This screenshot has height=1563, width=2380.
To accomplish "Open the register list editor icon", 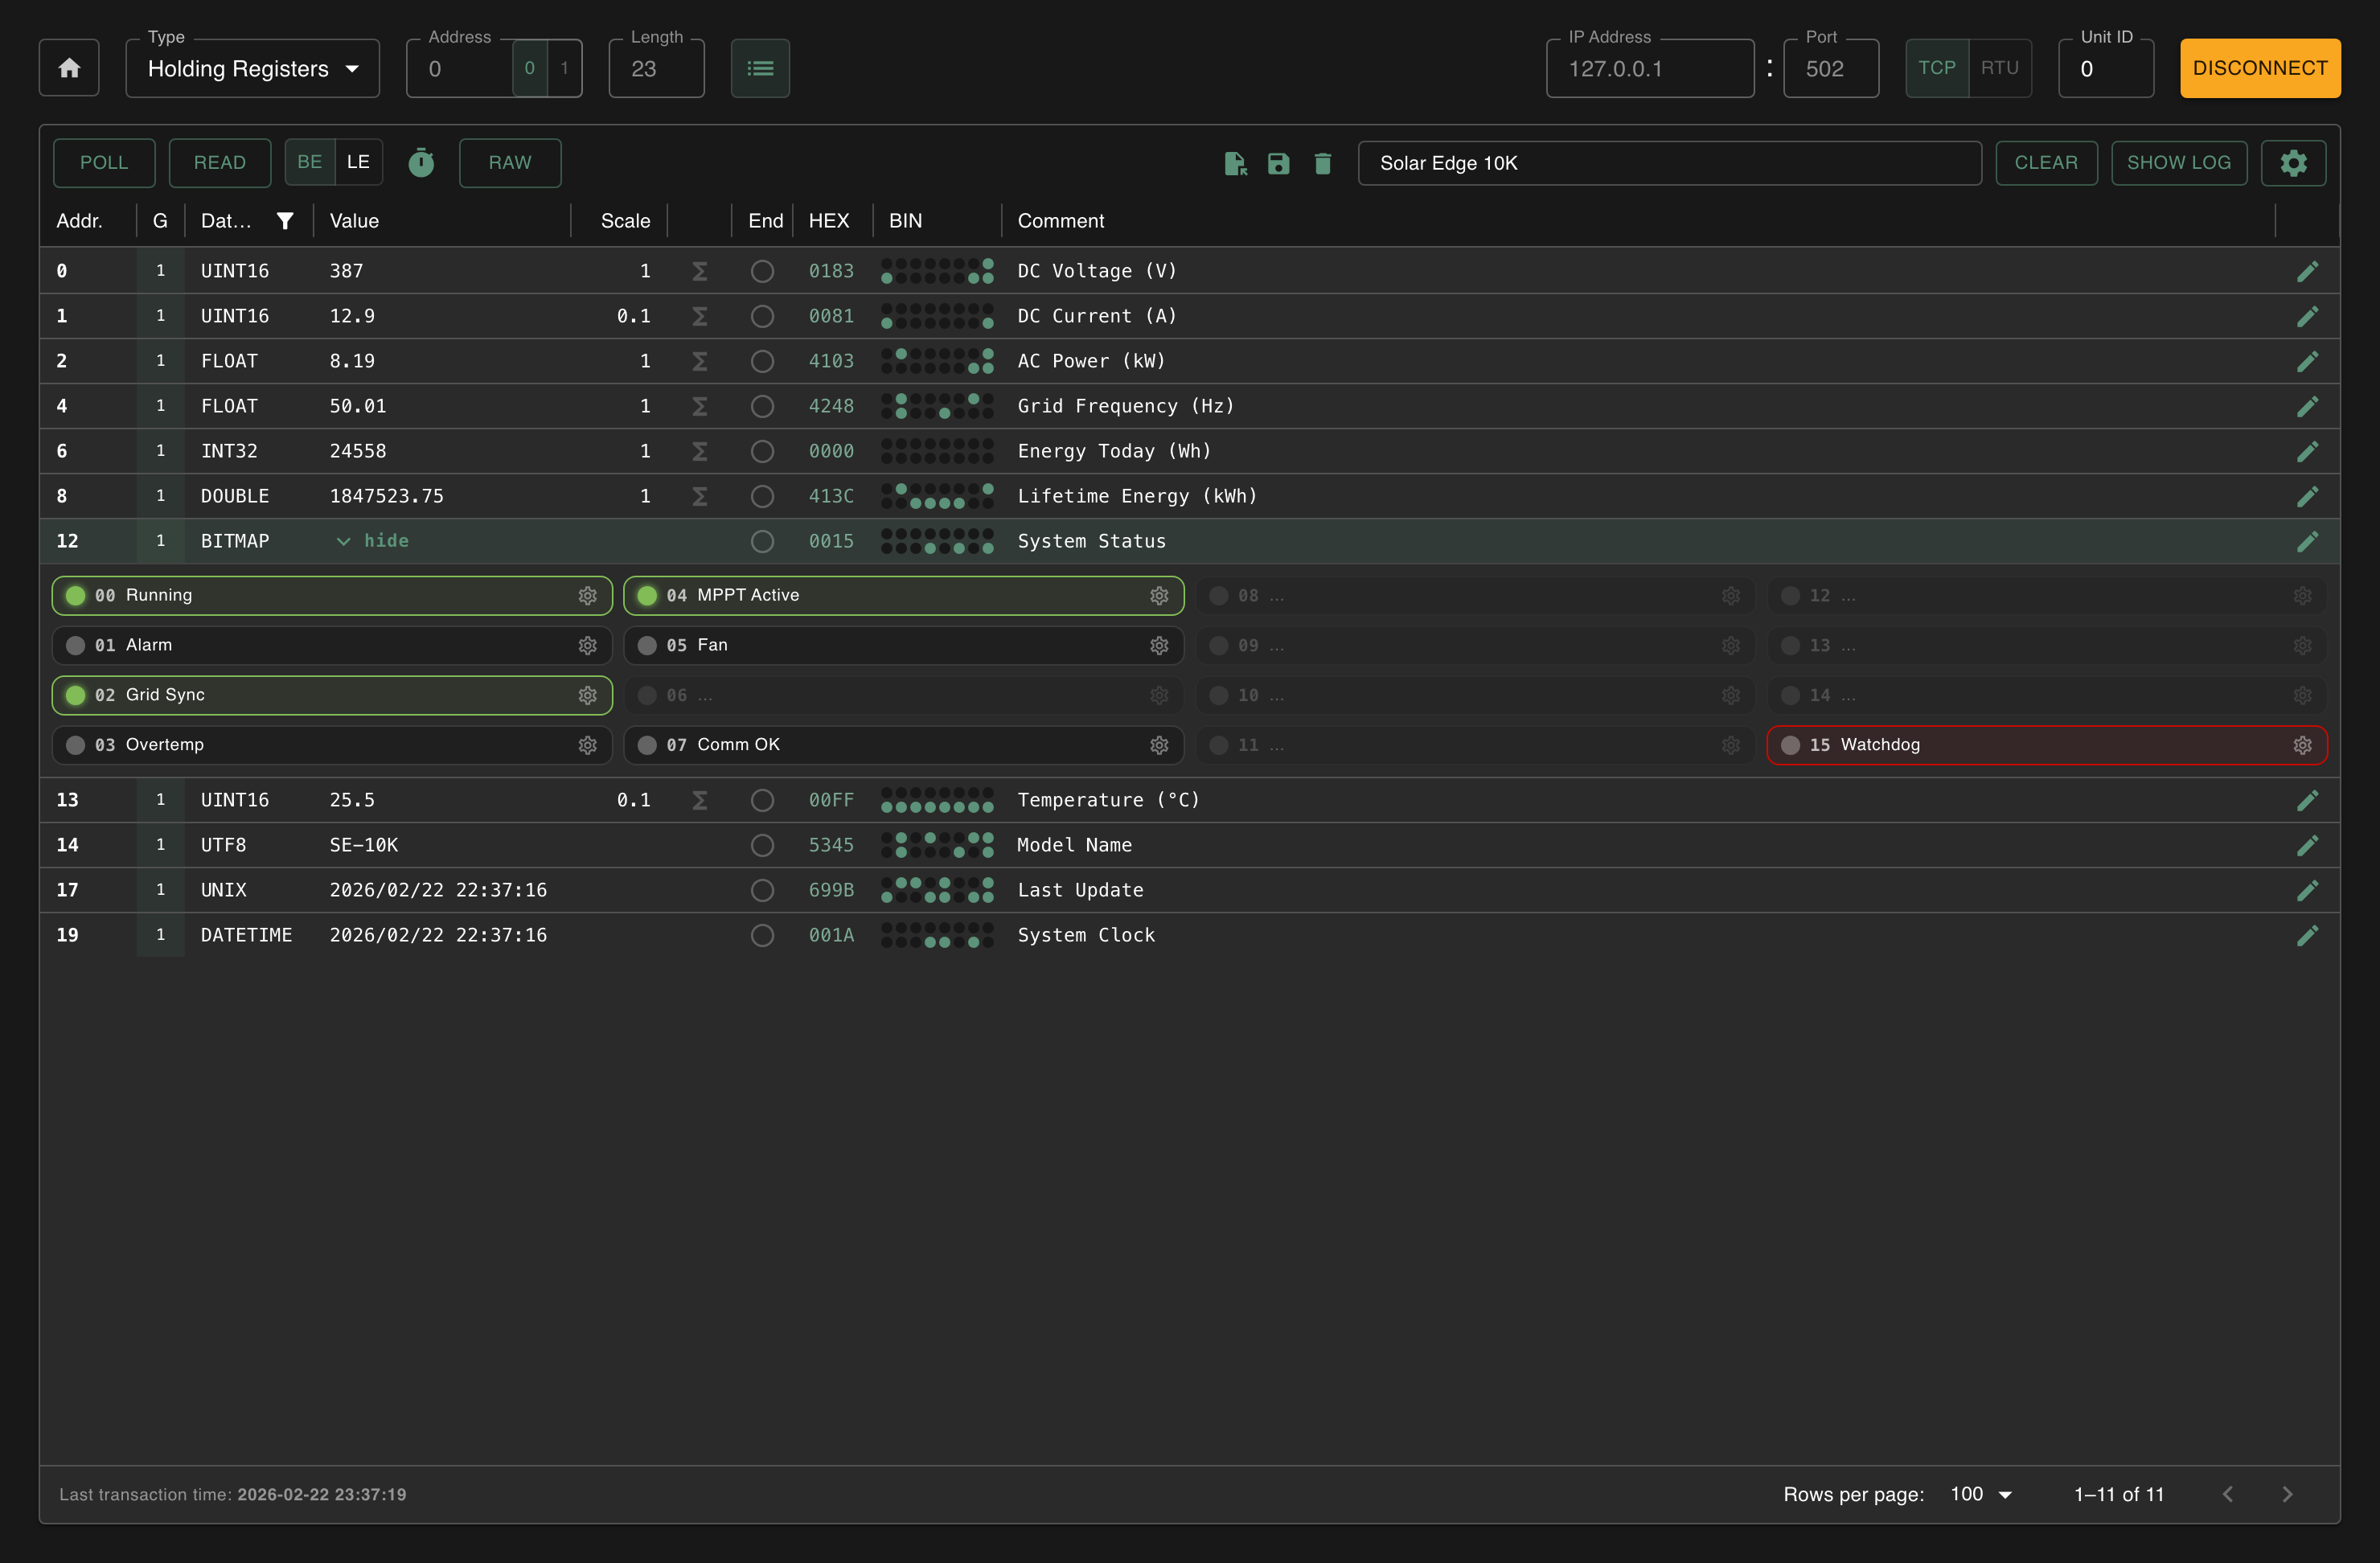I will pyautogui.click(x=760, y=67).
